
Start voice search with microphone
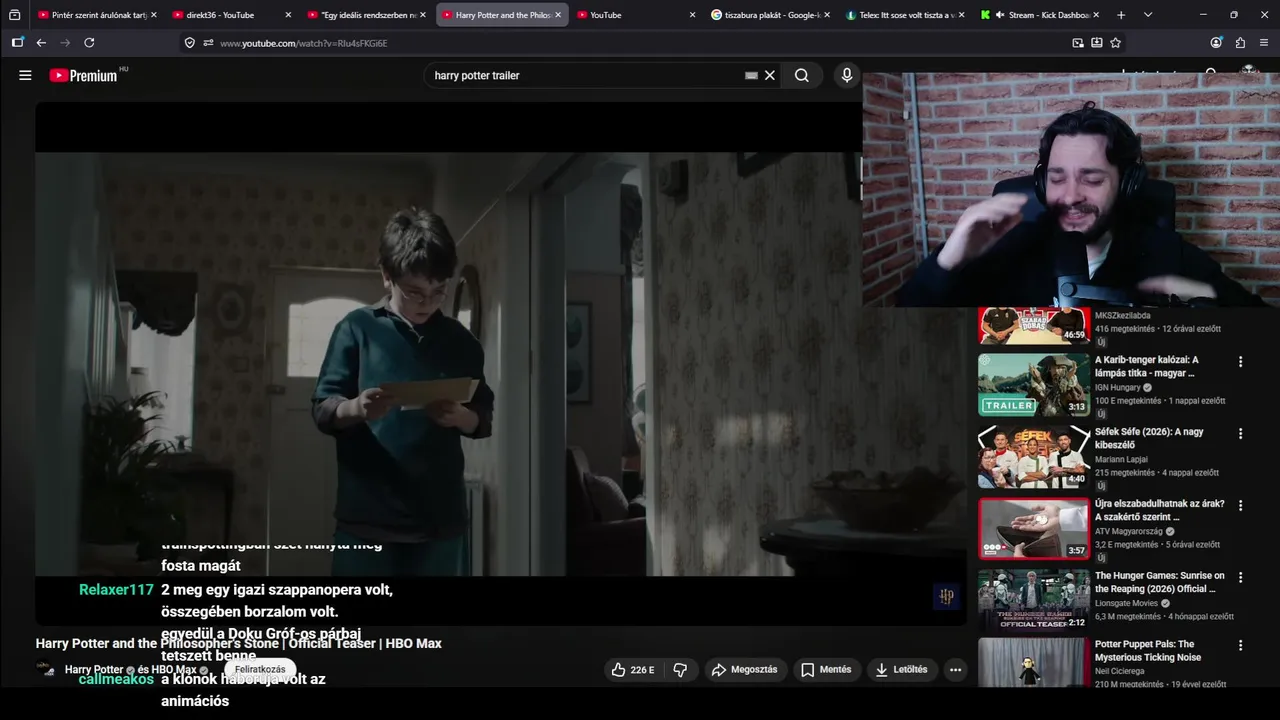tap(847, 75)
